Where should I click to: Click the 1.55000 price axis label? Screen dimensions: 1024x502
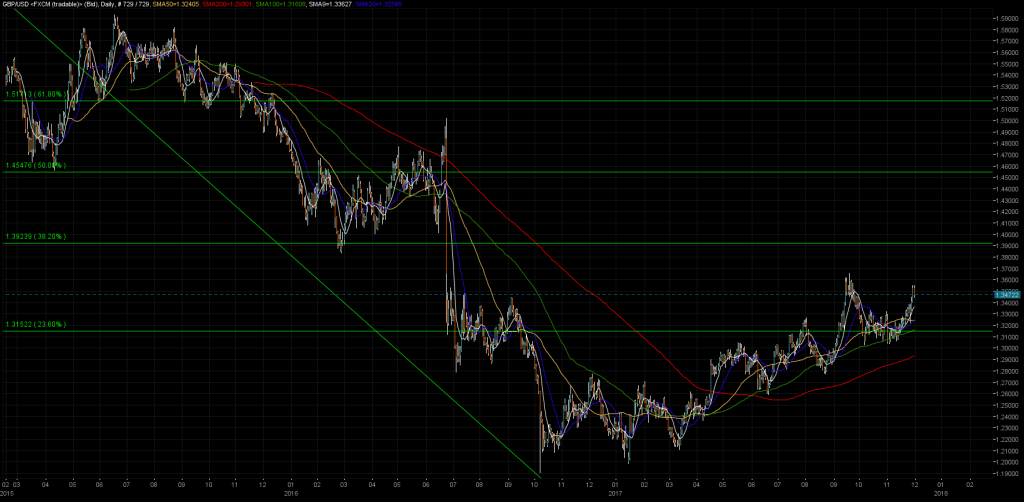[x=1006, y=64]
